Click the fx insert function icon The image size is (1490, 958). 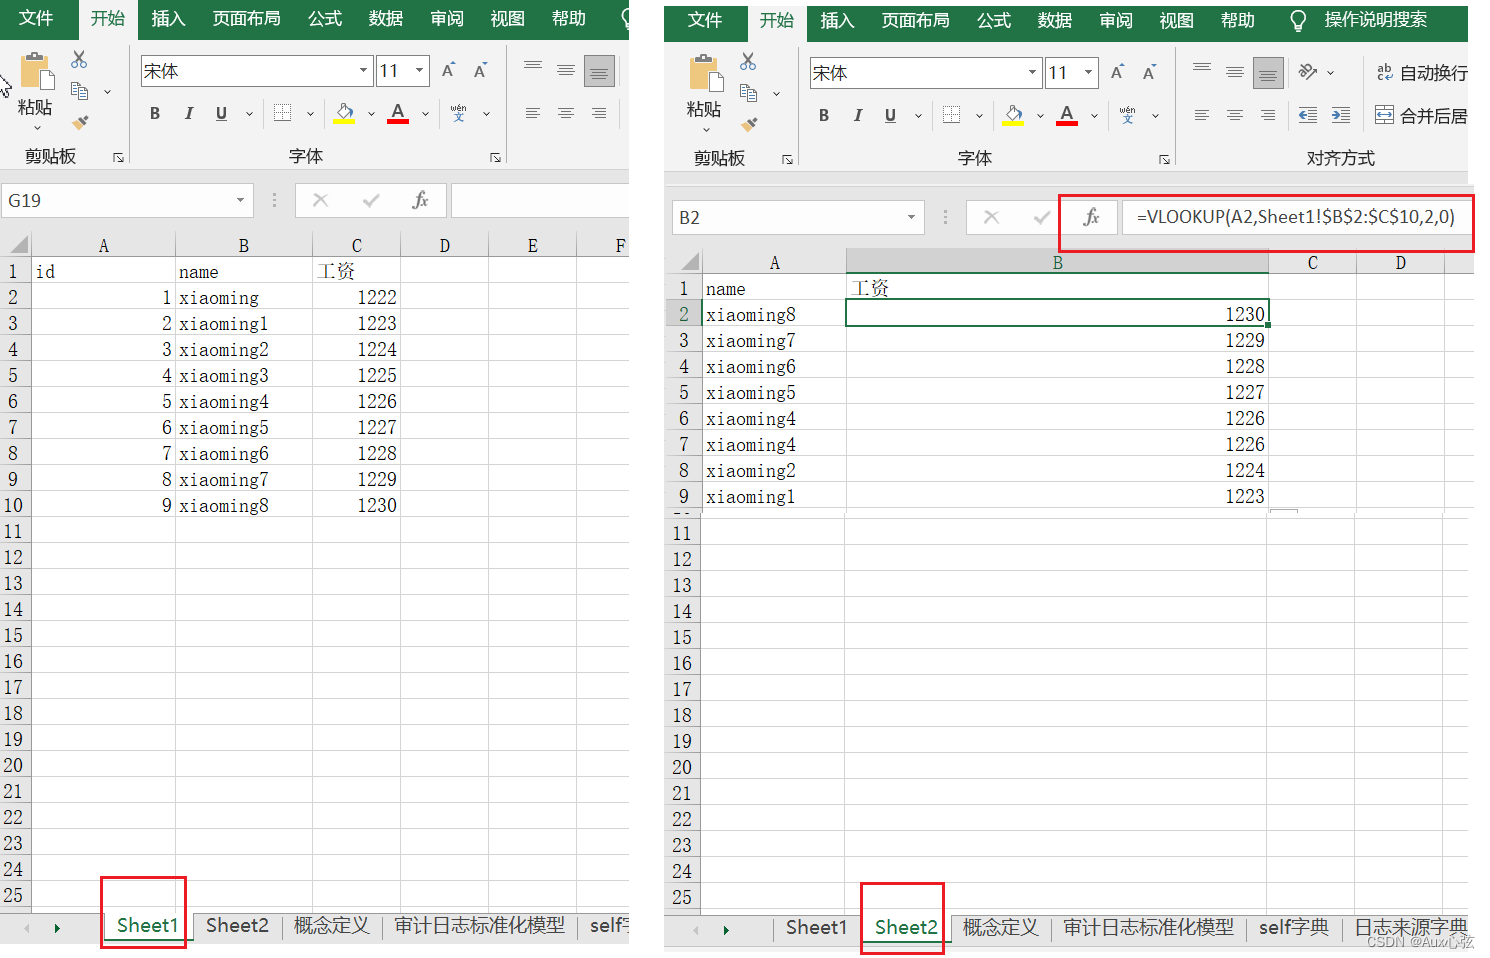click(1091, 217)
